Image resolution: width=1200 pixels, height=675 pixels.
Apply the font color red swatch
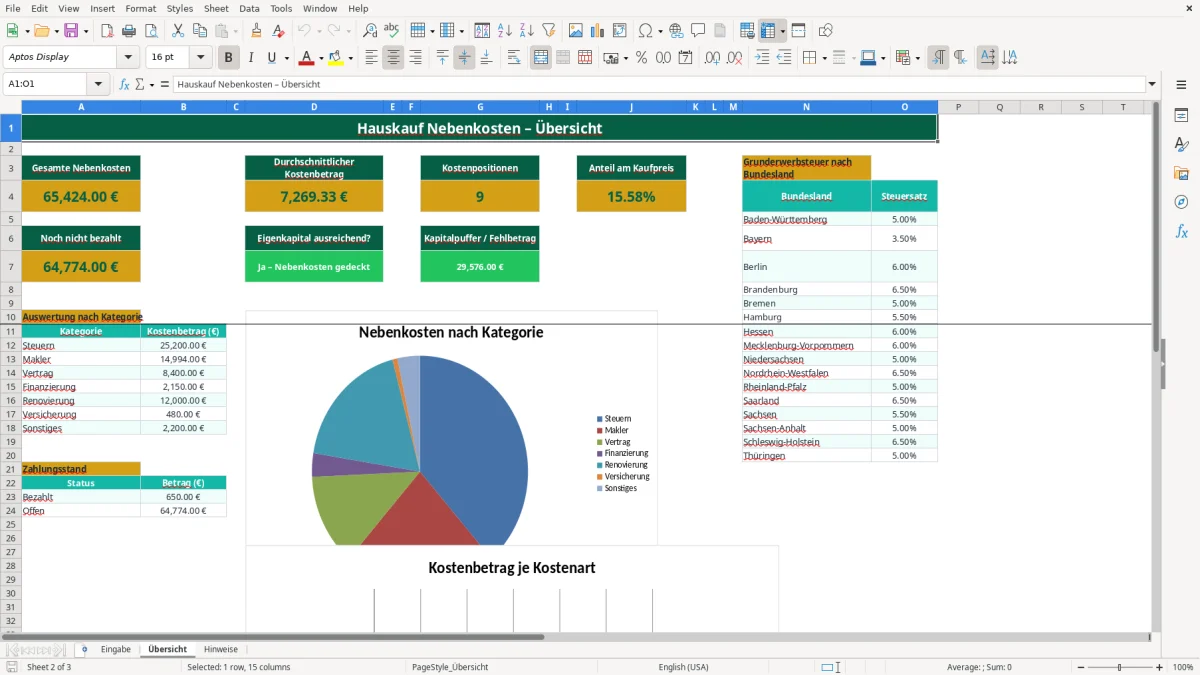pyautogui.click(x=307, y=57)
